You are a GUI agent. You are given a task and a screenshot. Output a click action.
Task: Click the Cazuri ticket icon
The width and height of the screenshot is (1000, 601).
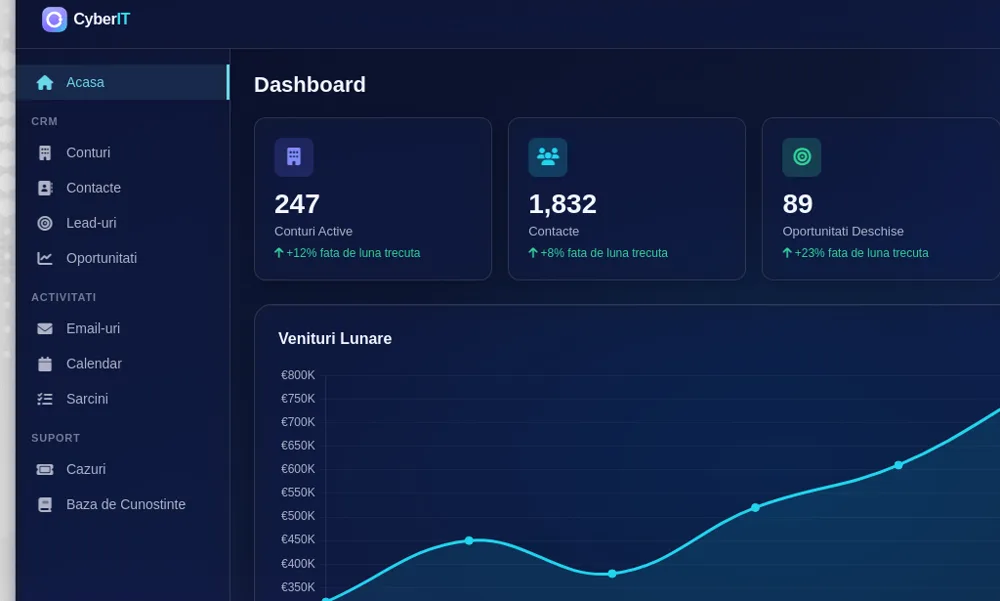[x=45, y=470]
